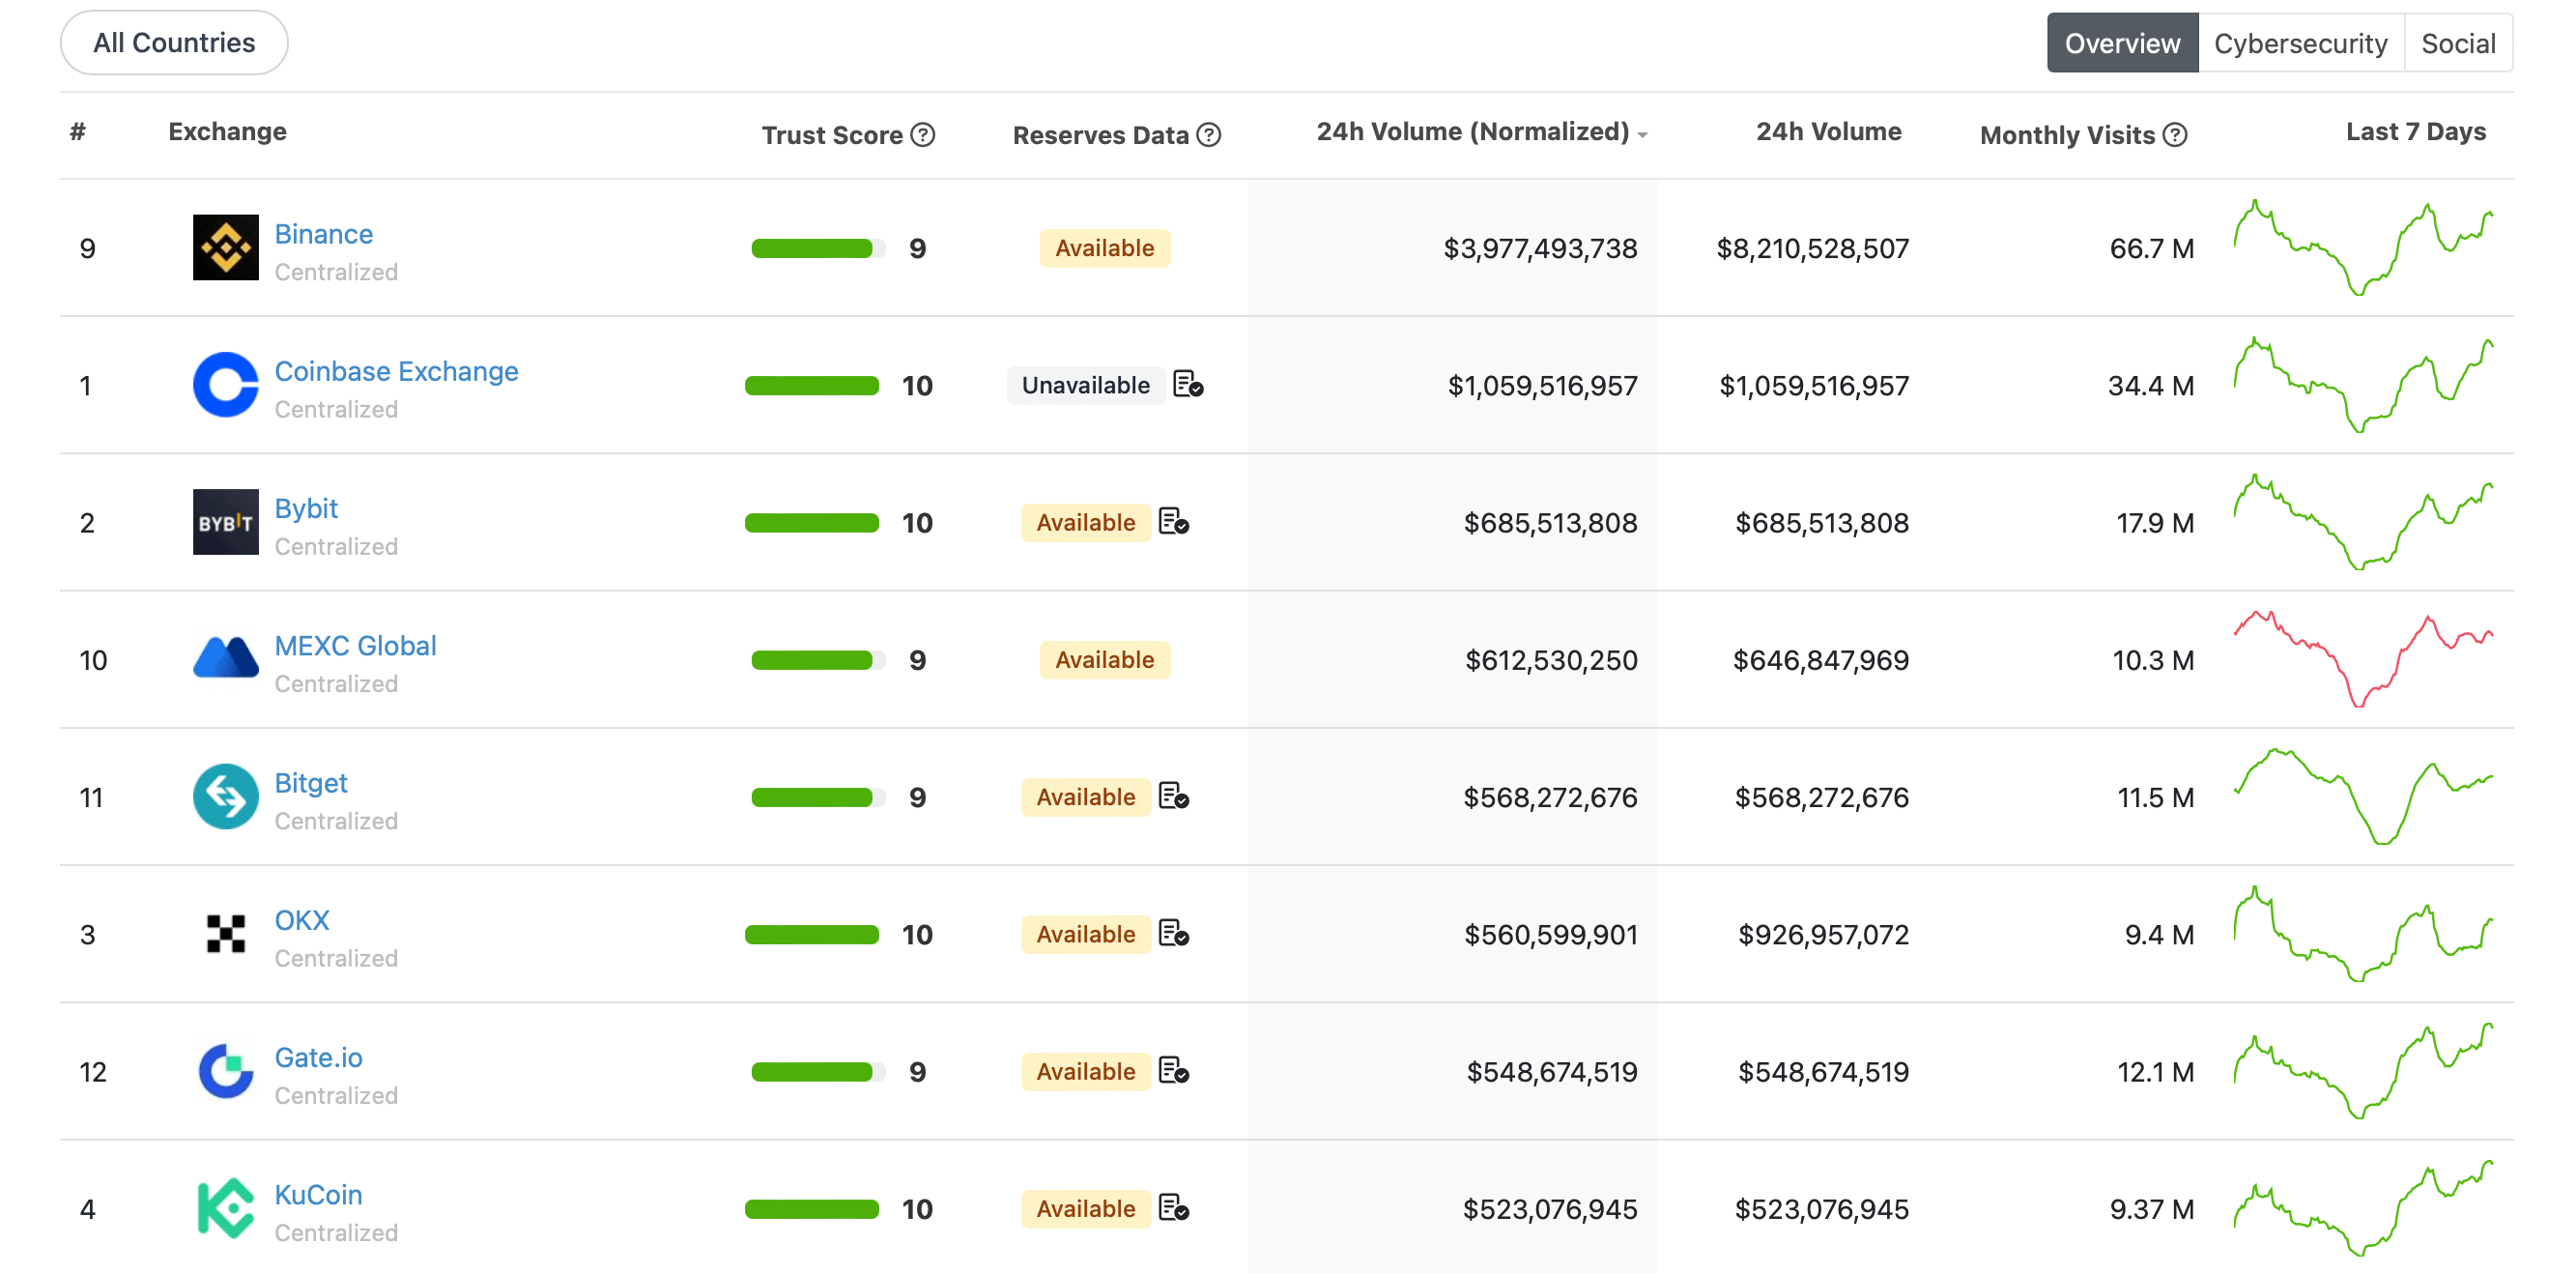Switch to the Overview tab
Viewport: 2576px width, 1274px height.
[2122, 43]
